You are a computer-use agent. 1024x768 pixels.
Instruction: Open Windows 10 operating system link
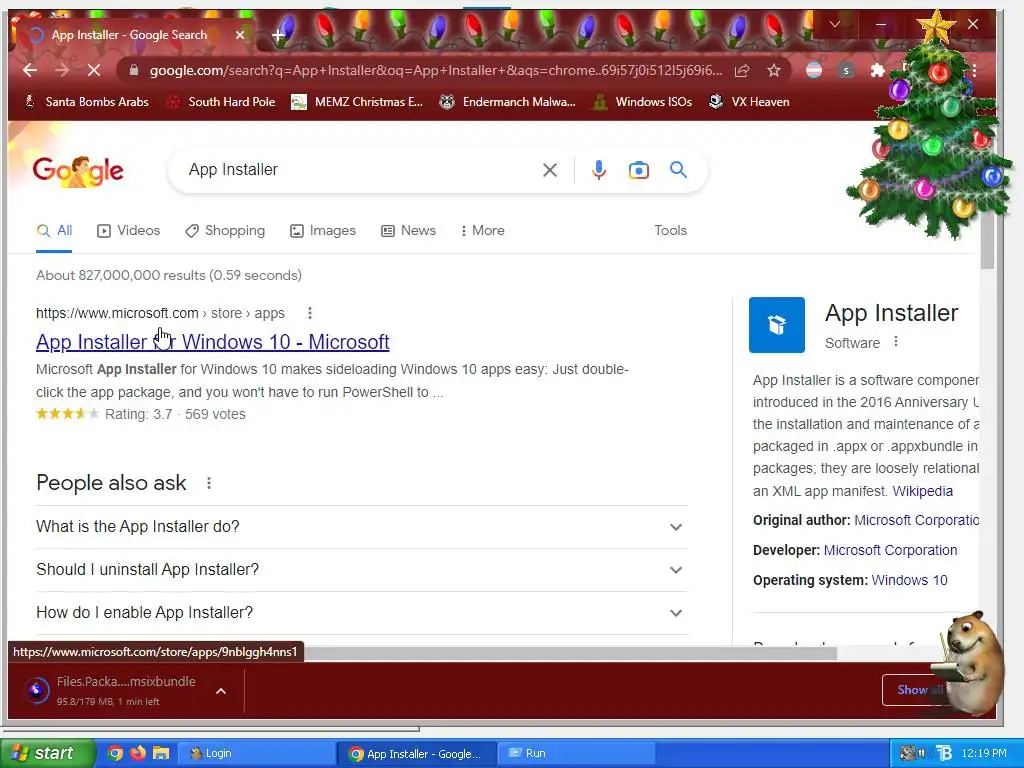[909, 581]
